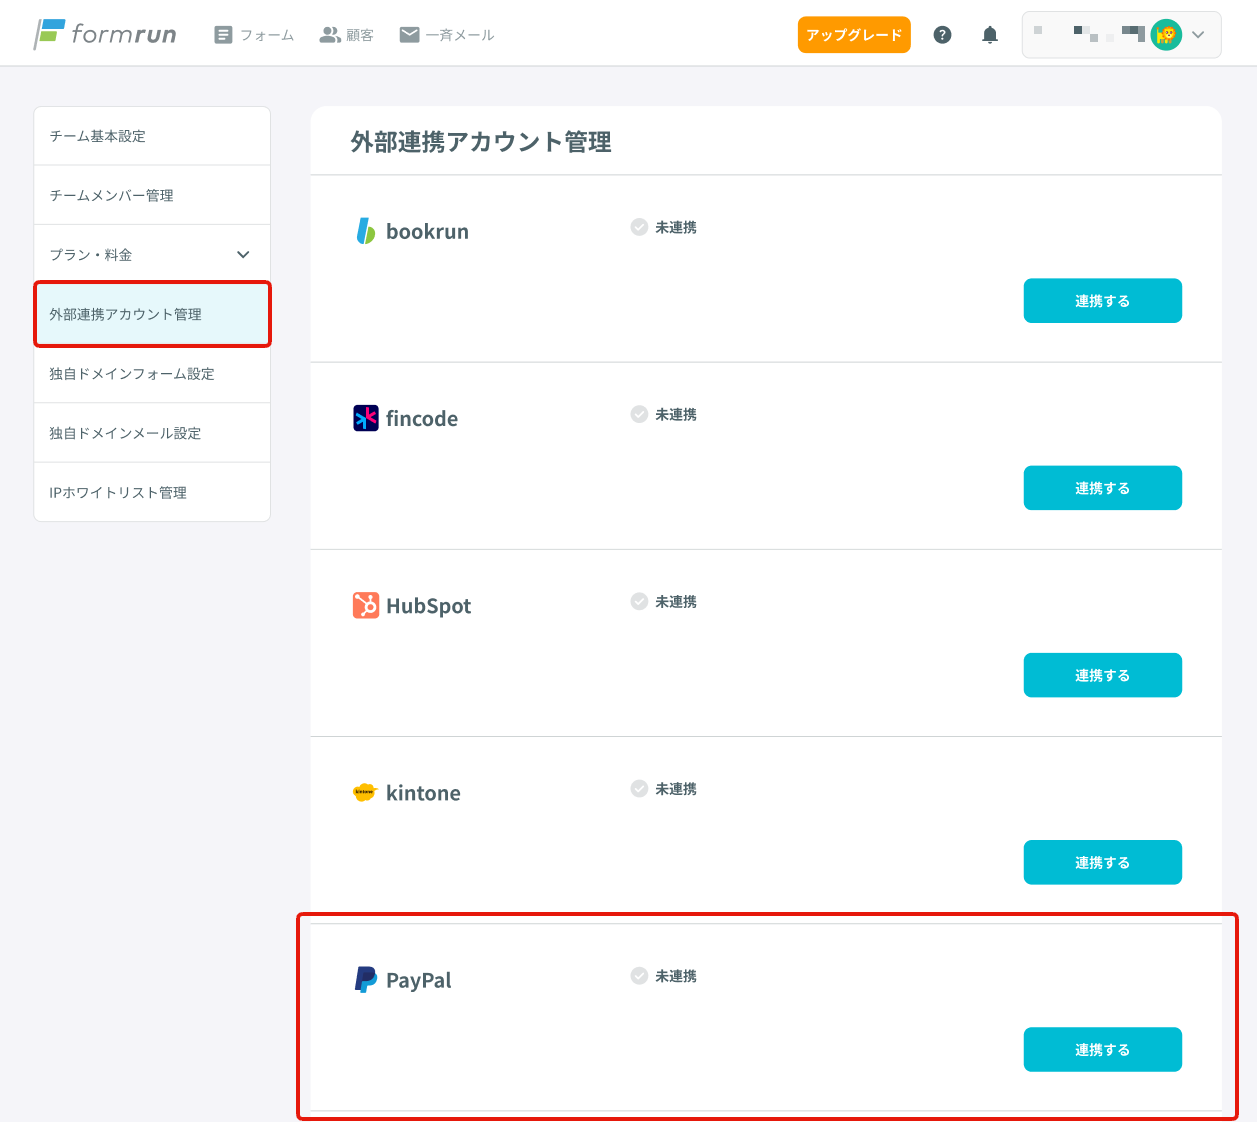Select チーム基本設定 in the sidebar
The width and height of the screenshot is (1257, 1122).
[152, 136]
